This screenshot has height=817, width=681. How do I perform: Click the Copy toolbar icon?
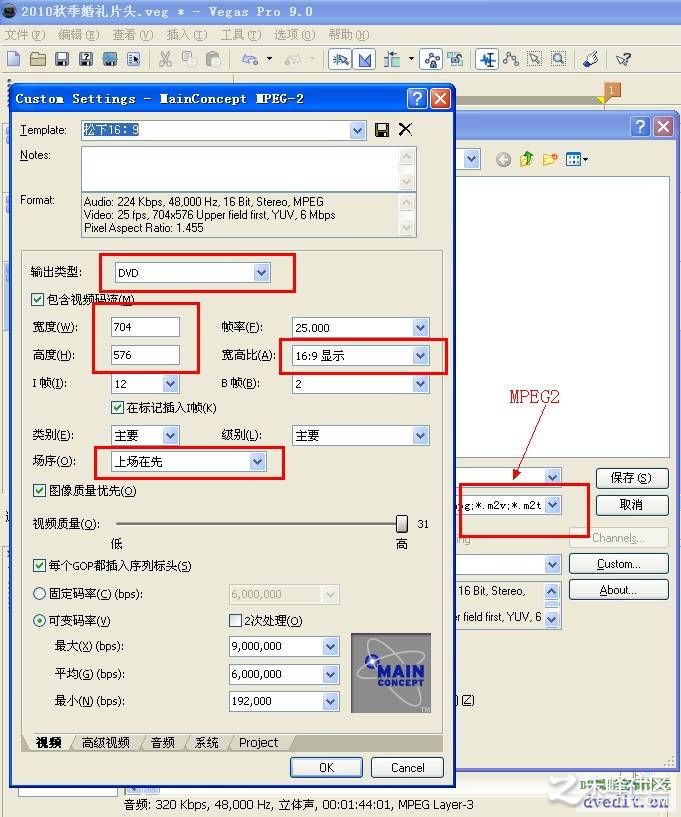click(x=189, y=59)
